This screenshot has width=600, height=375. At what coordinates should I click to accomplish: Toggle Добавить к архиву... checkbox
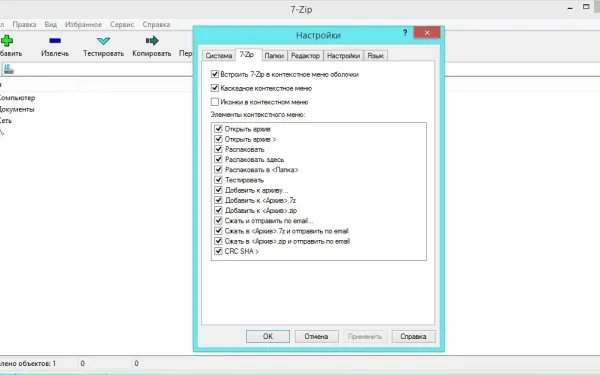218,190
